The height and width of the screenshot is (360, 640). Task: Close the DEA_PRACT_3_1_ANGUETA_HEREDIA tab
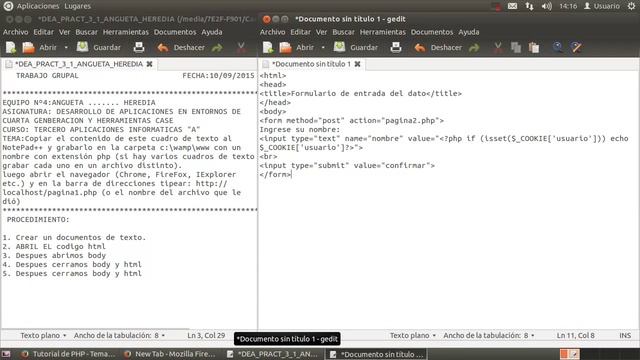pyautogui.click(x=150, y=64)
